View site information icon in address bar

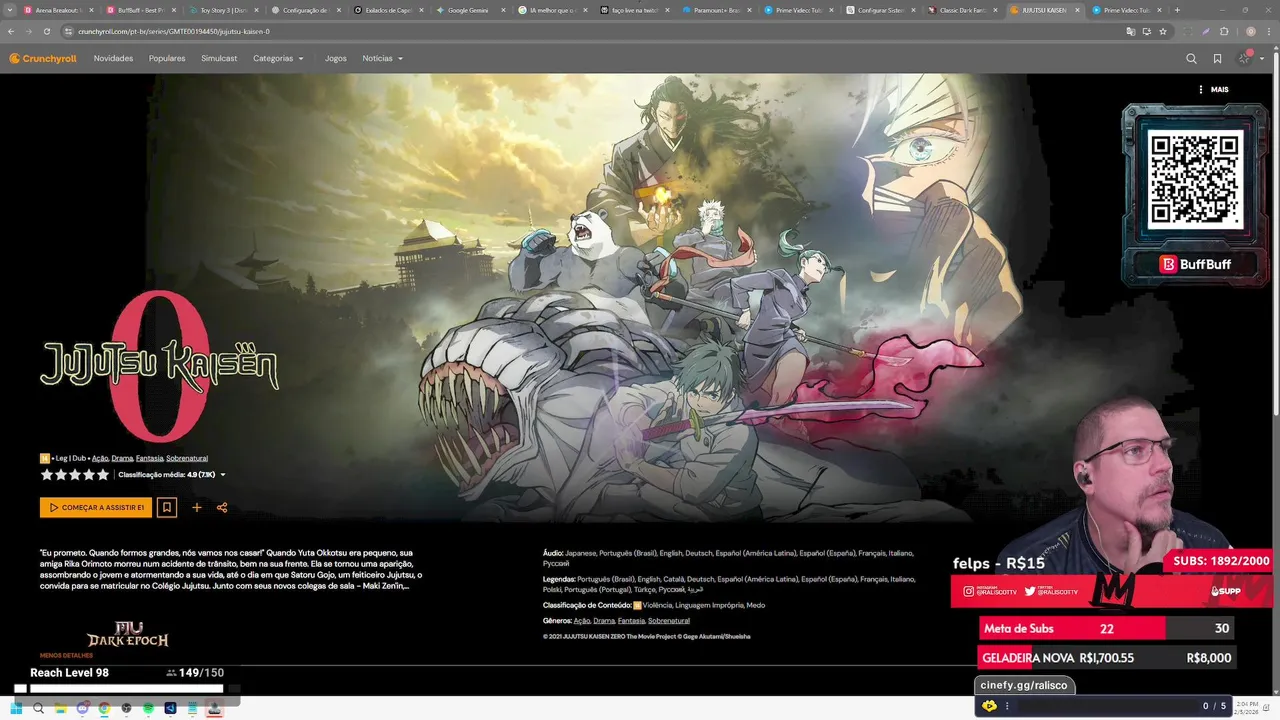68,31
